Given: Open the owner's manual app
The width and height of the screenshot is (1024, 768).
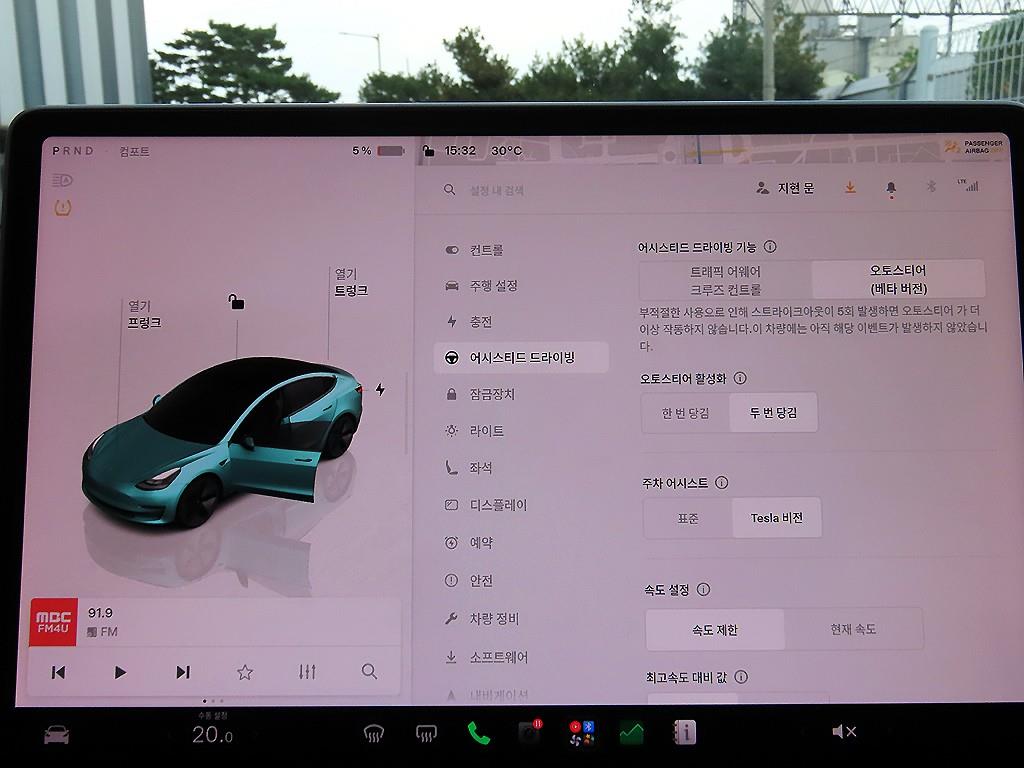Looking at the screenshot, I should click(x=684, y=732).
